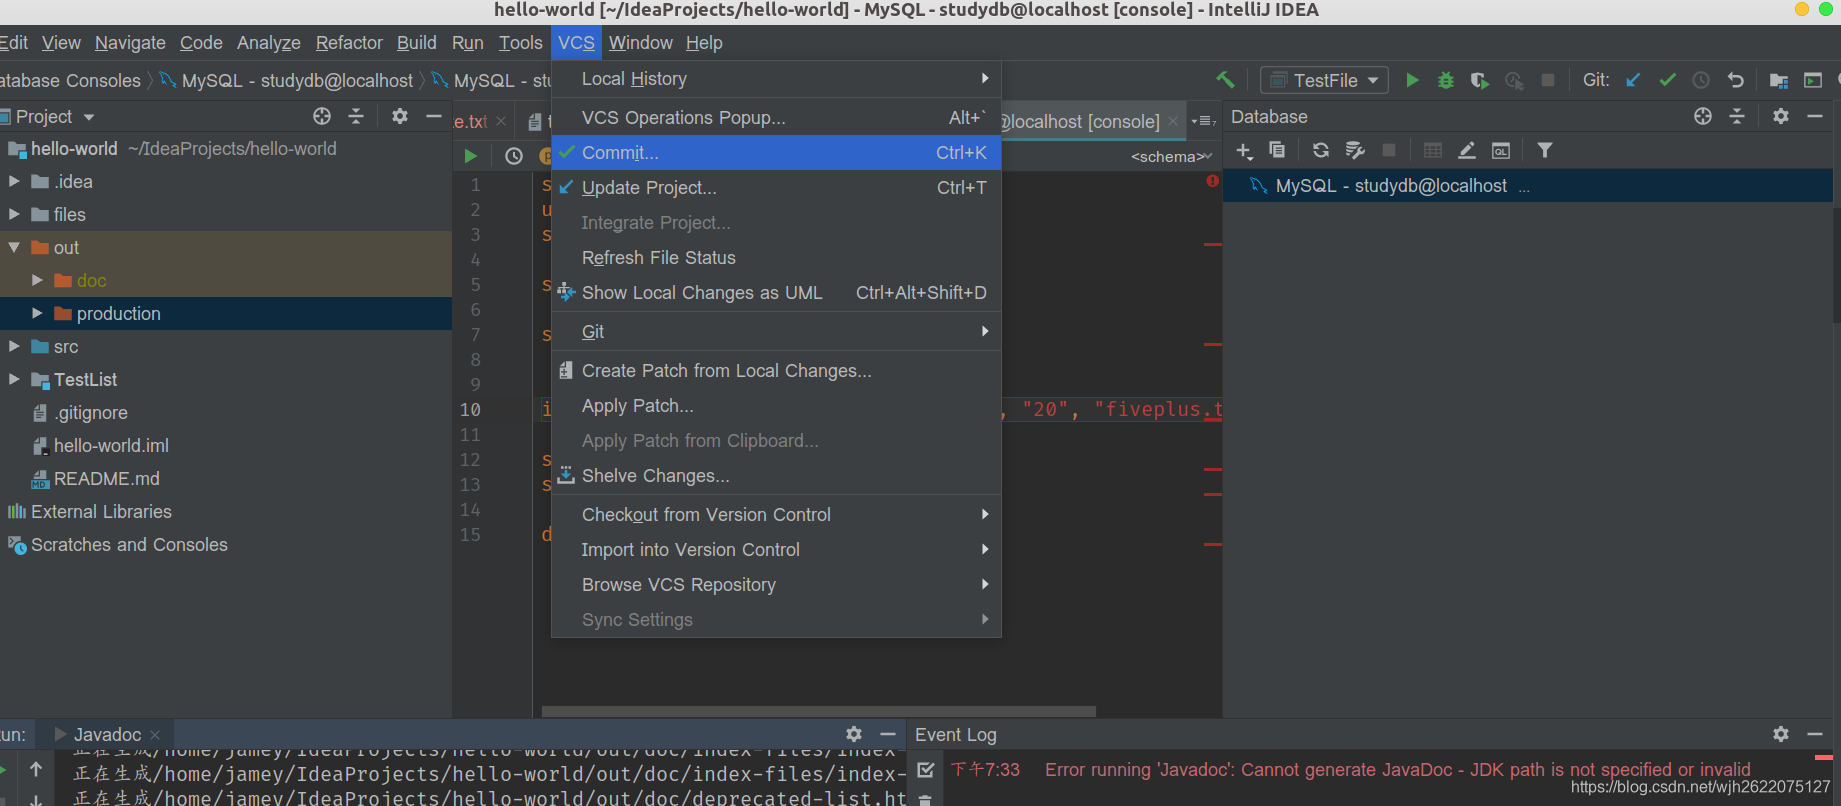This screenshot has width=1841, height=806.
Task: Open Database panel gear settings
Action: tap(1781, 116)
